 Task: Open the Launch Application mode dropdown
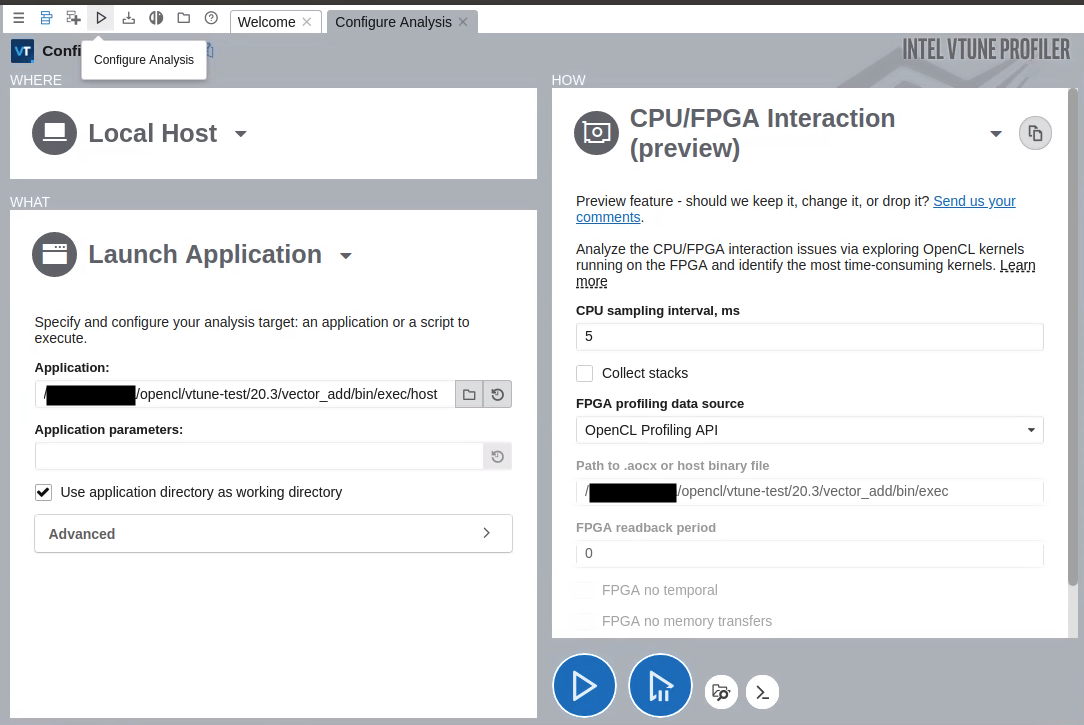[x=346, y=256]
